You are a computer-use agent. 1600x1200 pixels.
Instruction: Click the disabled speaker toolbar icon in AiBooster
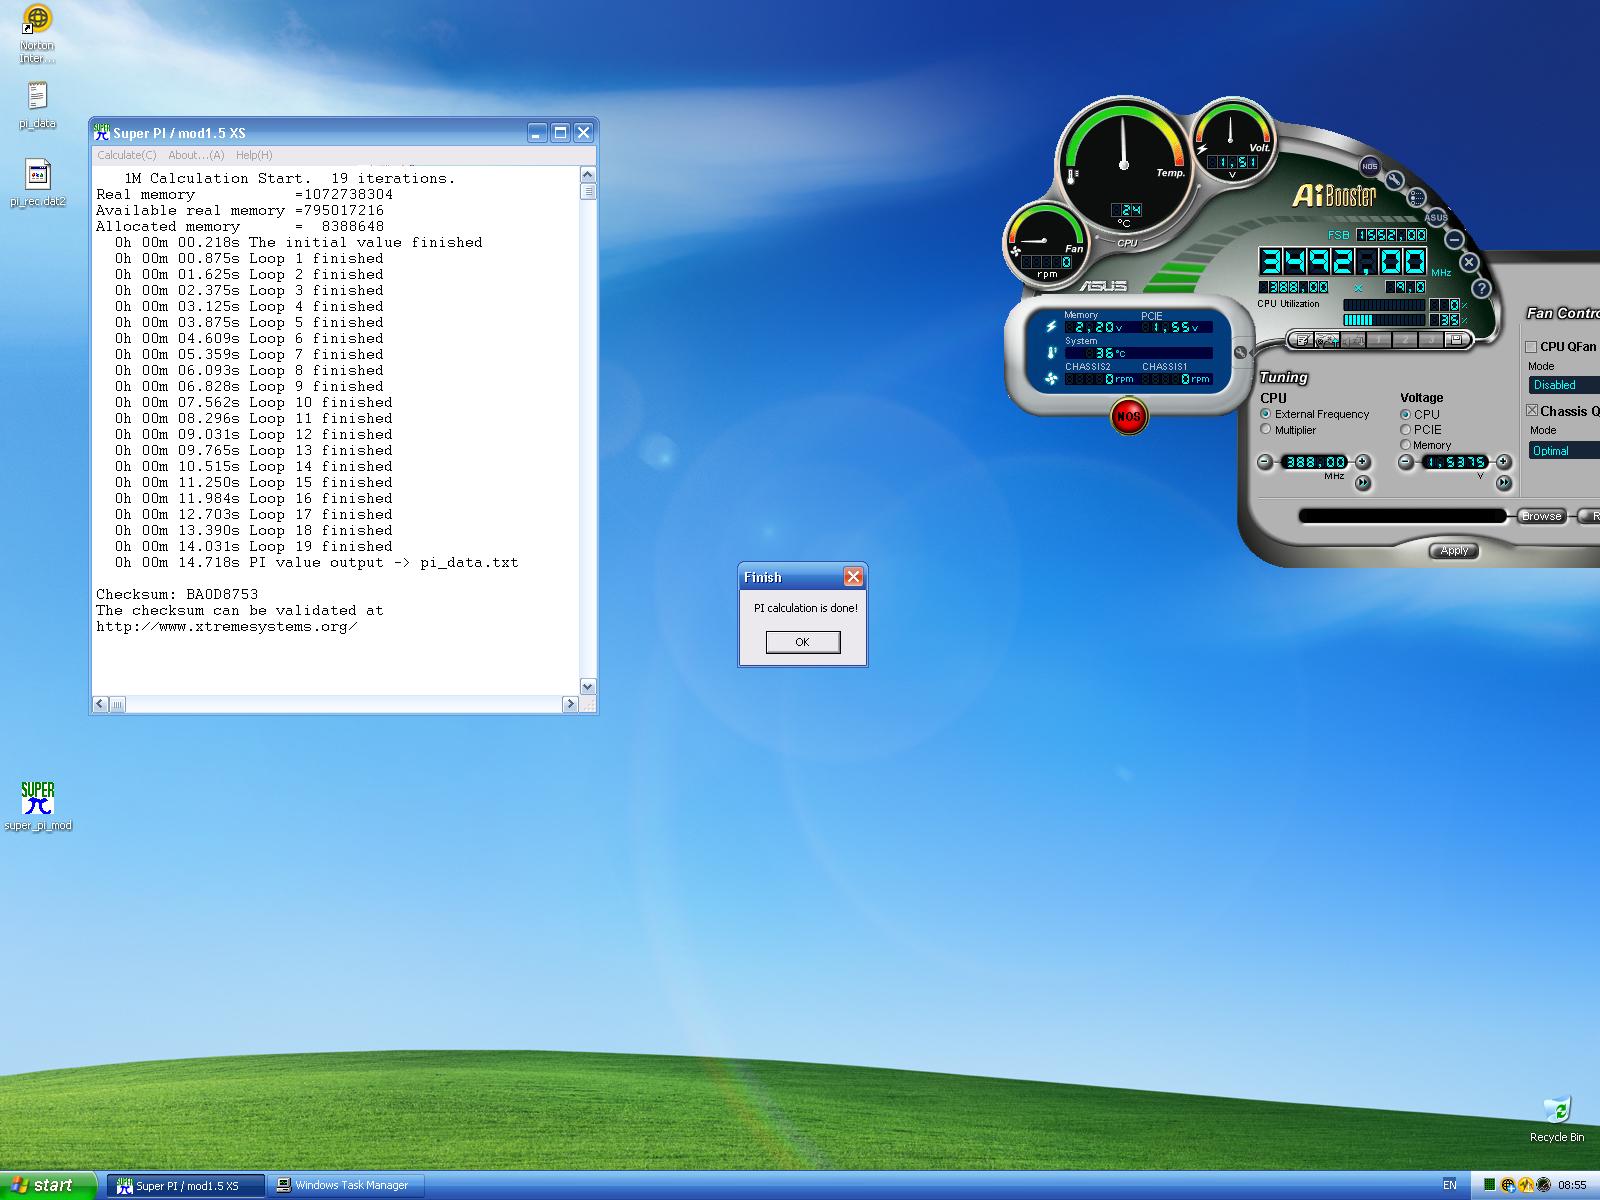click(x=1353, y=340)
